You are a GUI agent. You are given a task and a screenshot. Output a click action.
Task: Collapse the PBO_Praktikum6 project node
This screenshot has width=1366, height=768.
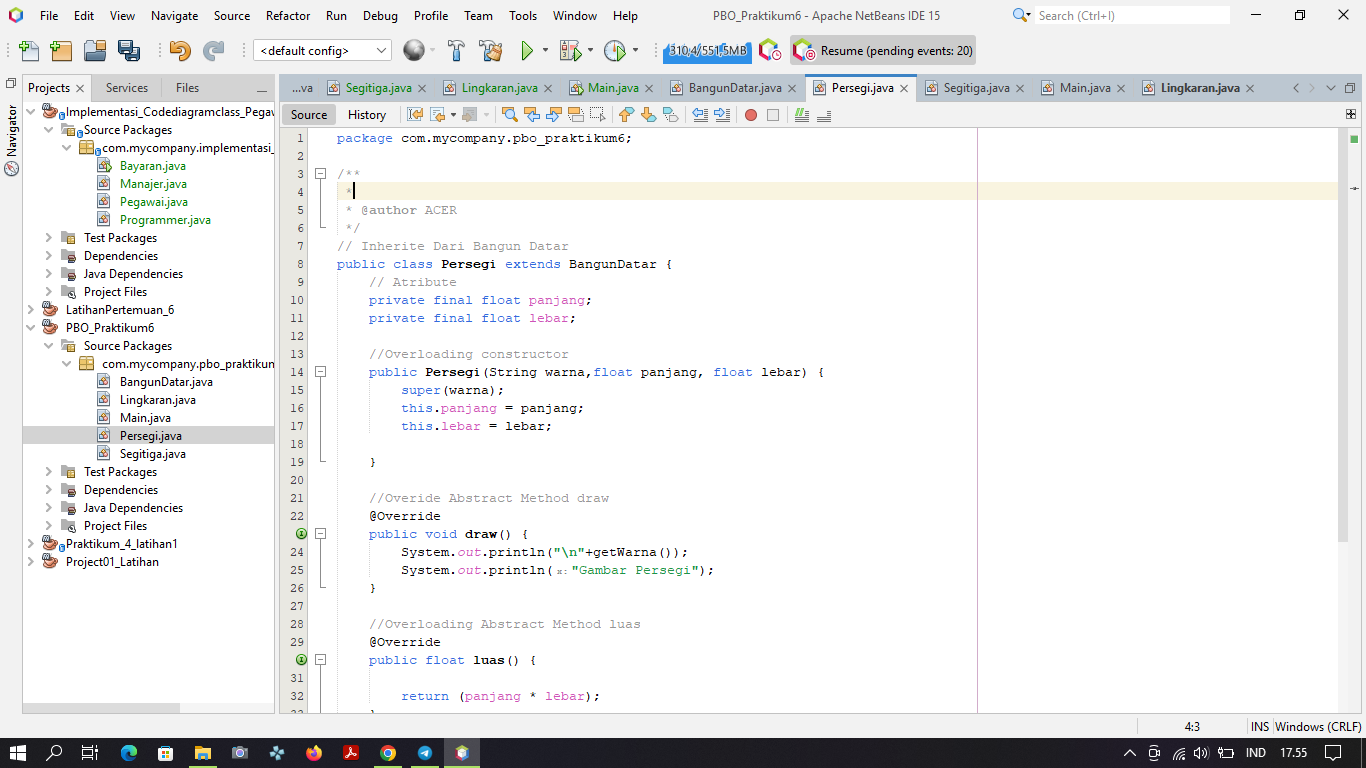coord(31,328)
